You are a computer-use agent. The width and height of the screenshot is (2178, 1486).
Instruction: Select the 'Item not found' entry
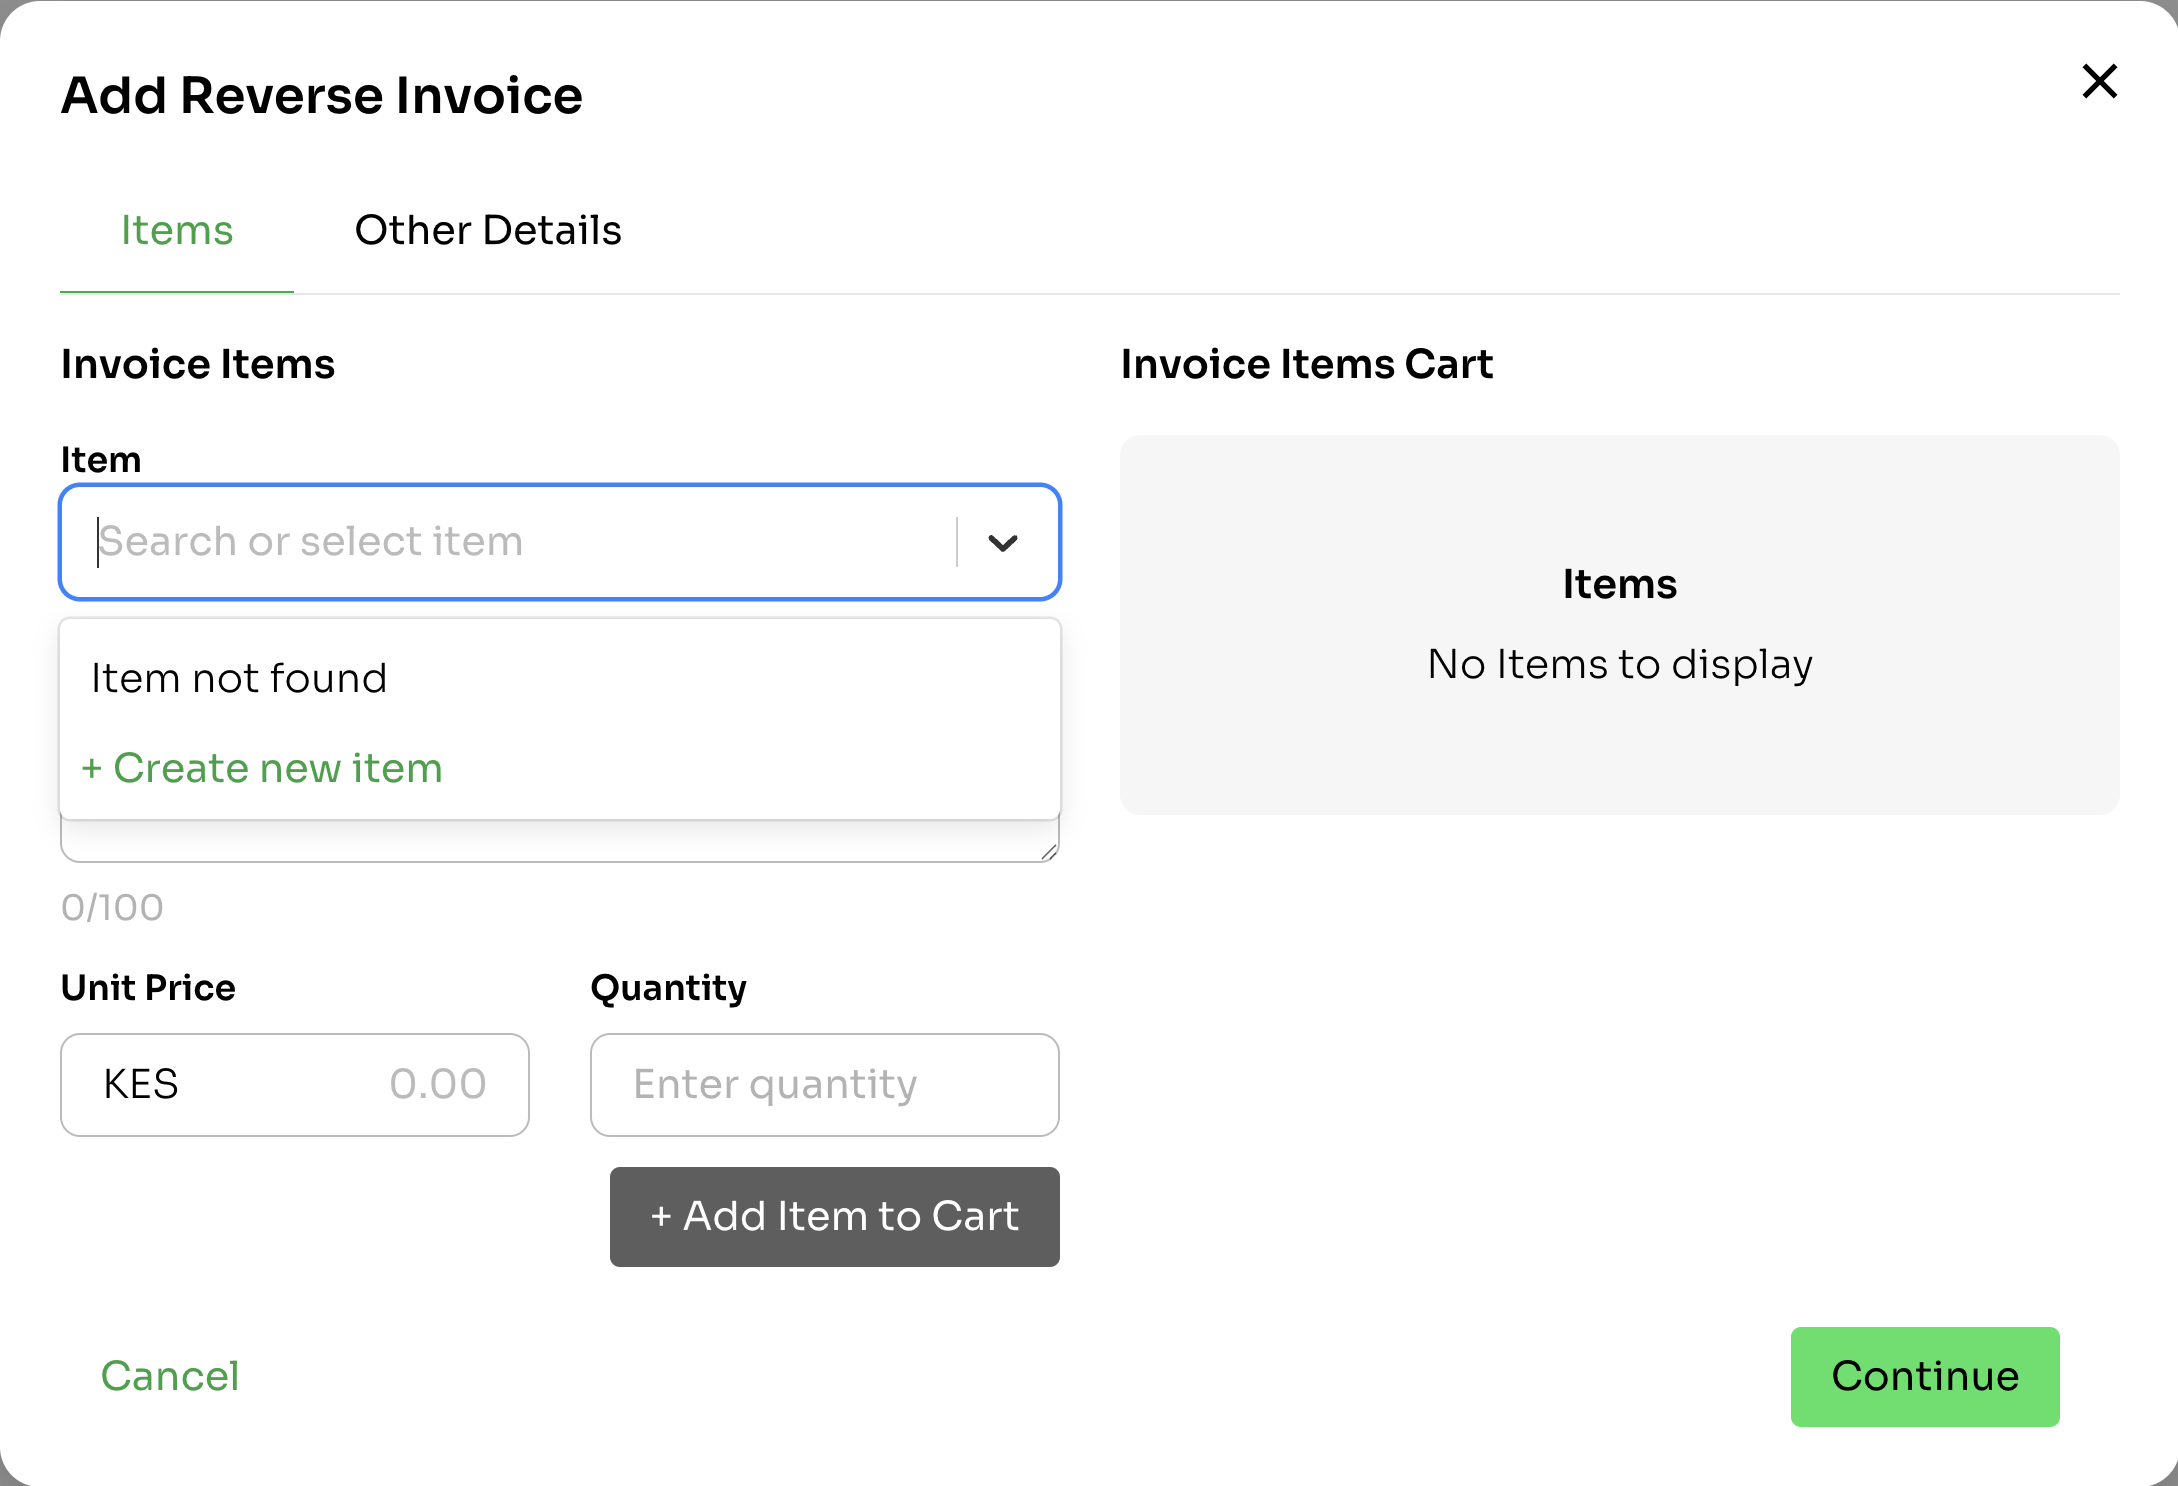point(239,678)
